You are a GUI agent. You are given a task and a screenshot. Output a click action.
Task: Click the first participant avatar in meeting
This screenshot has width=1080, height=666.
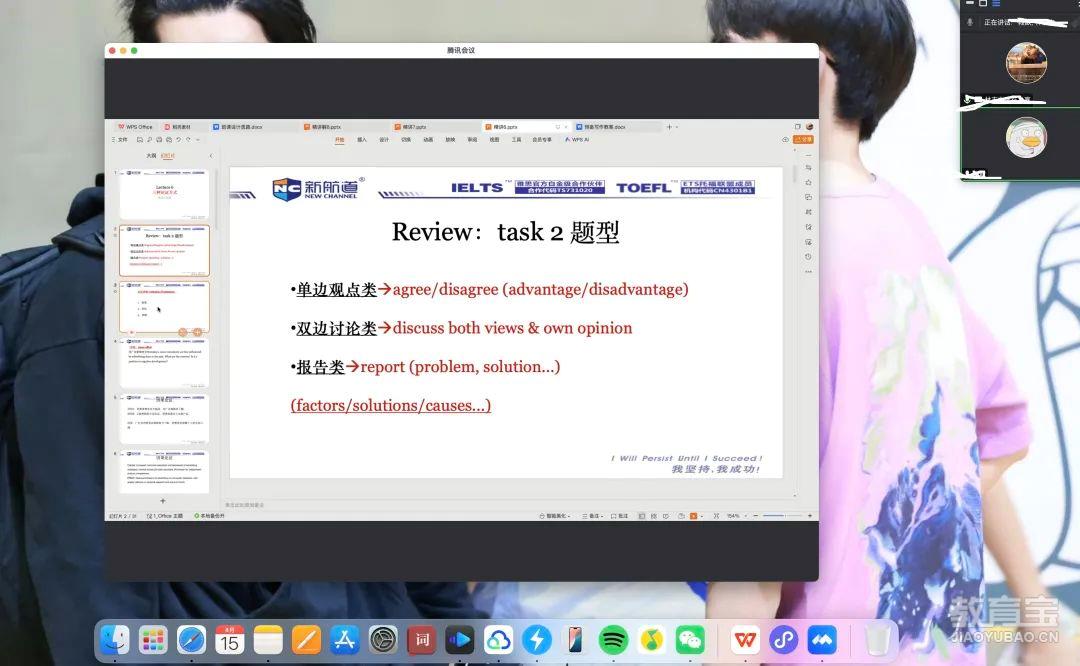1026,62
